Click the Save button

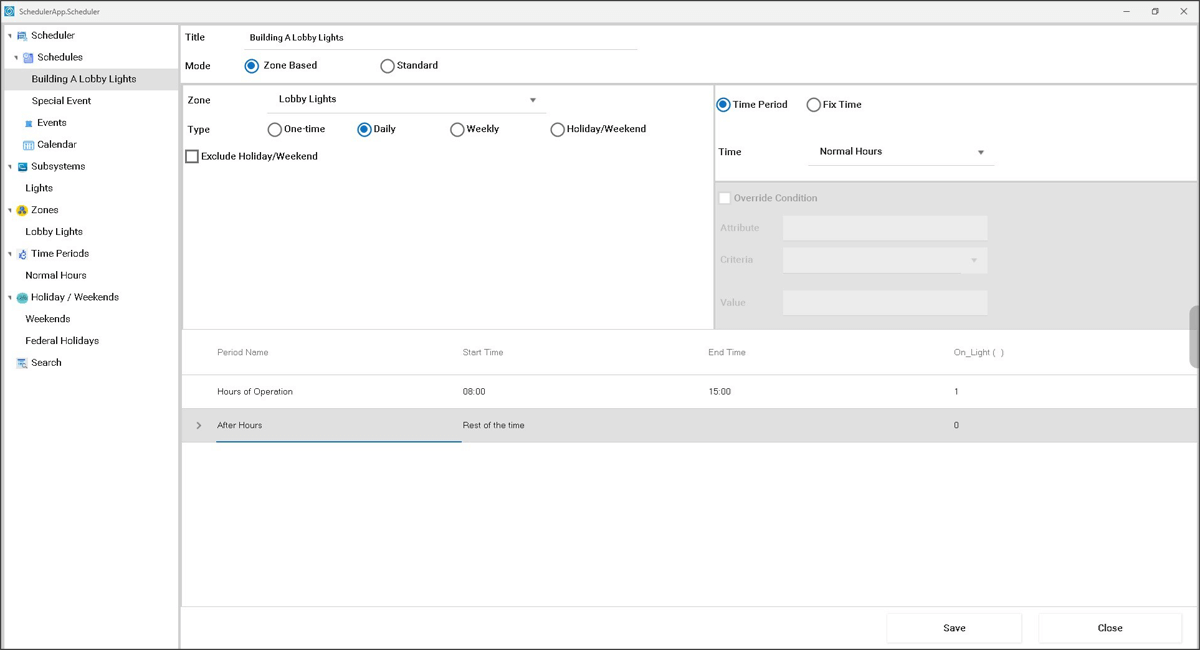tap(954, 628)
